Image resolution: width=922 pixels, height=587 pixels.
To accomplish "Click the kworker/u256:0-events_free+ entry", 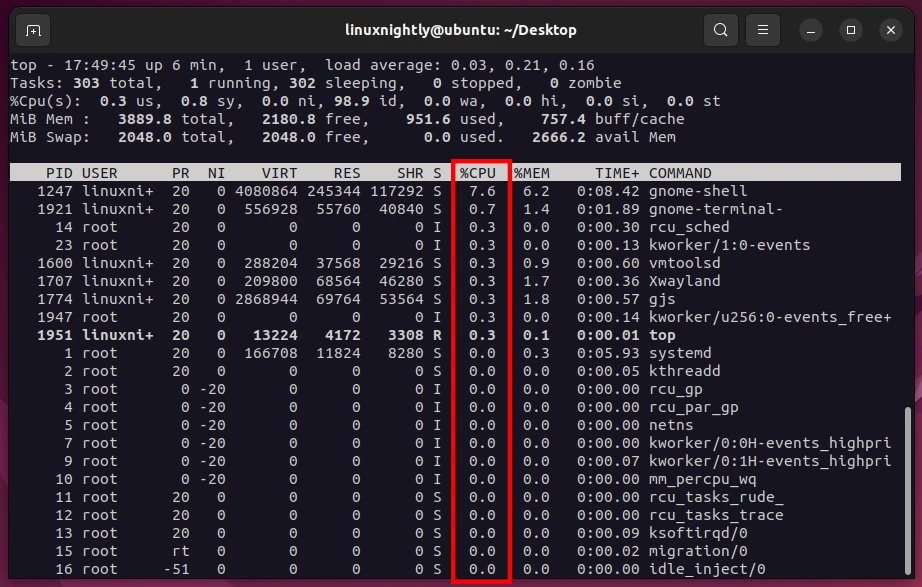I will point(770,317).
